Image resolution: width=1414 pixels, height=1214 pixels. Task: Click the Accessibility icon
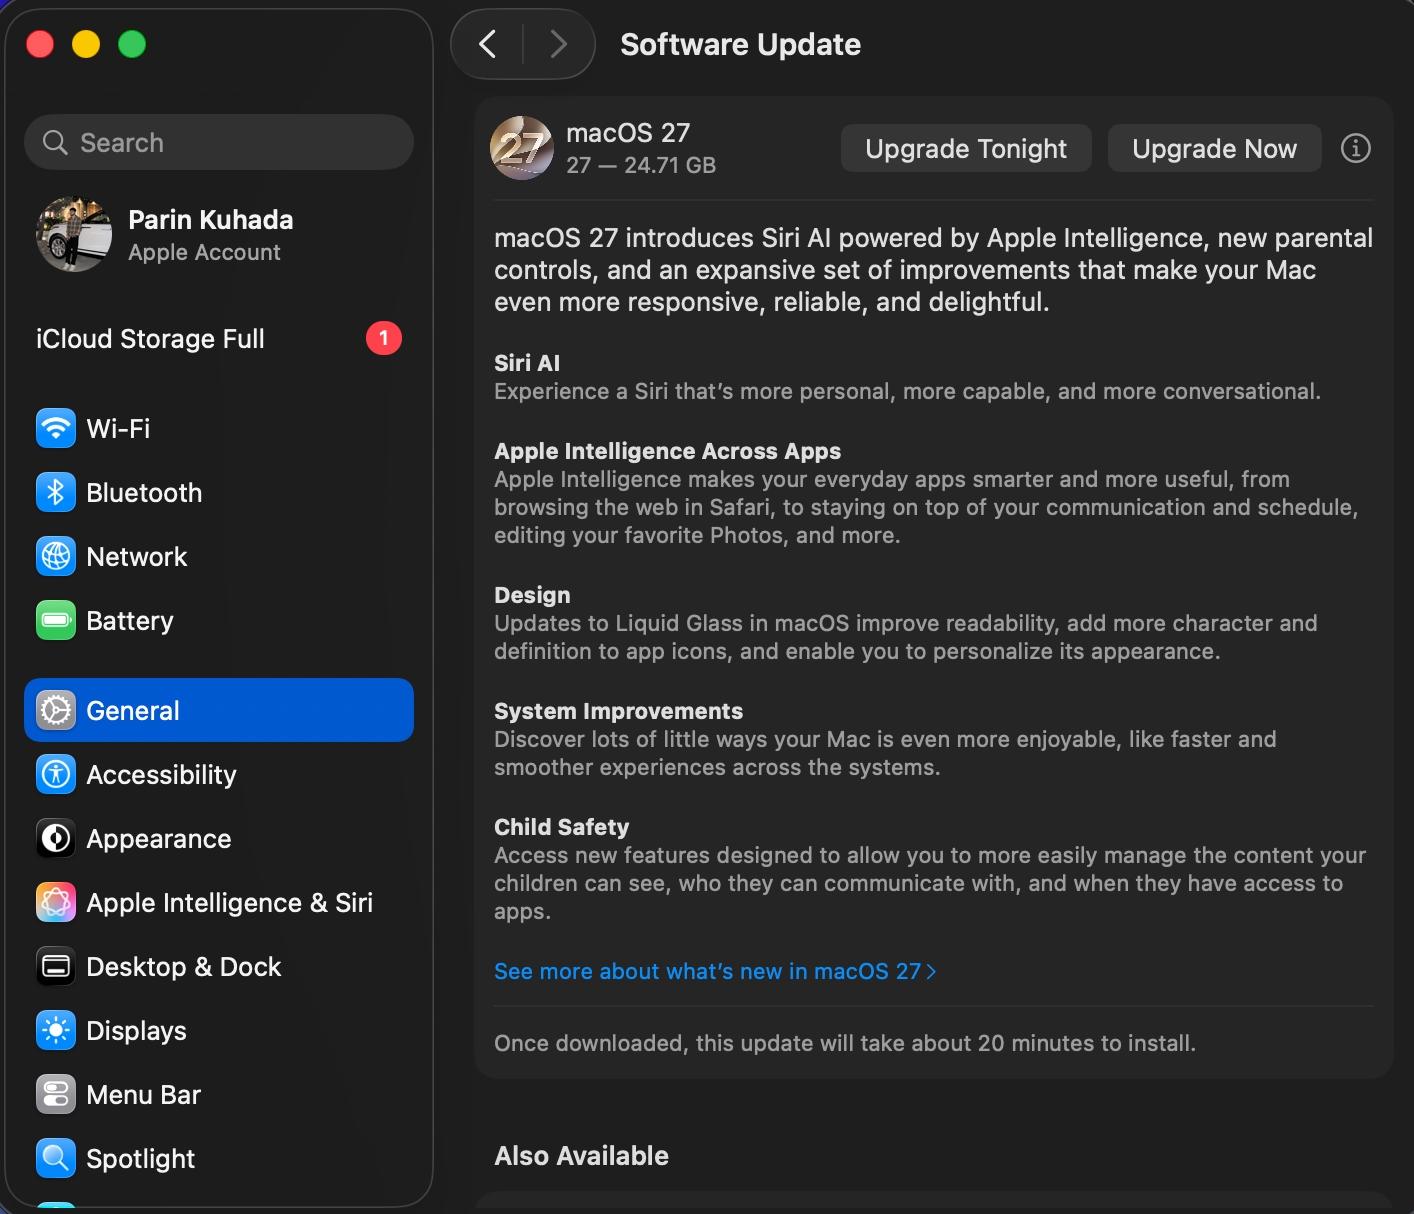click(56, 775)
